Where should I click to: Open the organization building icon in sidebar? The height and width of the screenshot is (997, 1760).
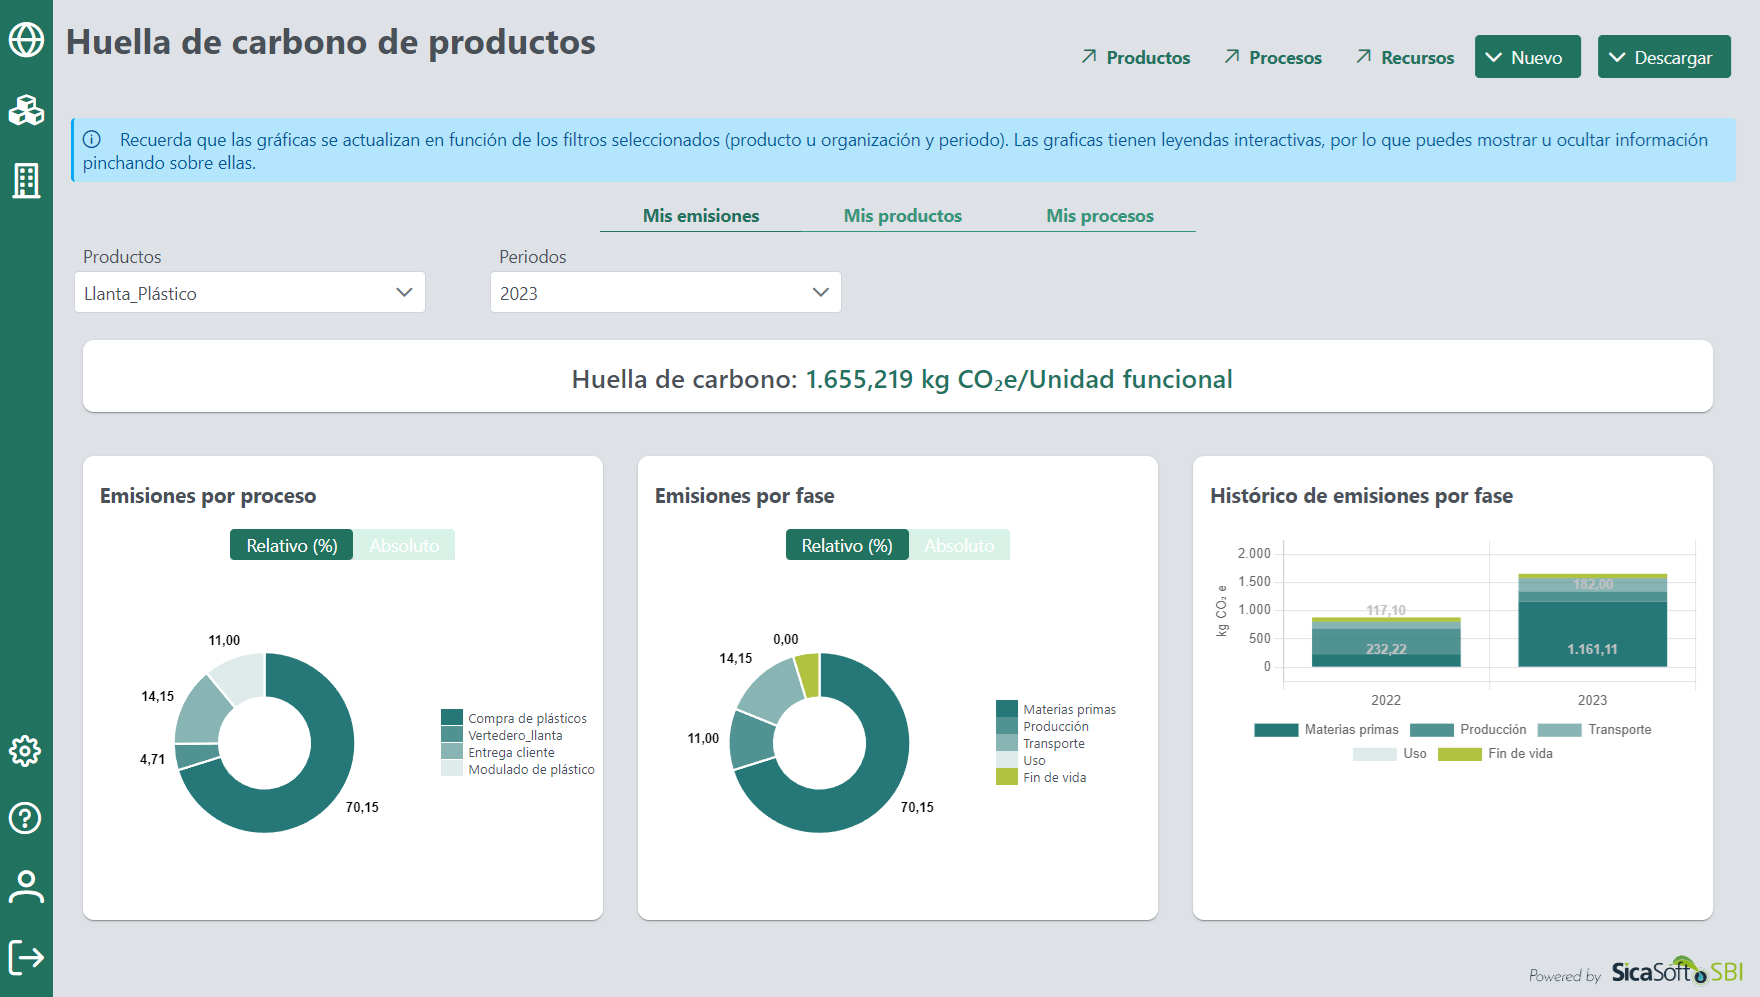[x=26, y=181]
